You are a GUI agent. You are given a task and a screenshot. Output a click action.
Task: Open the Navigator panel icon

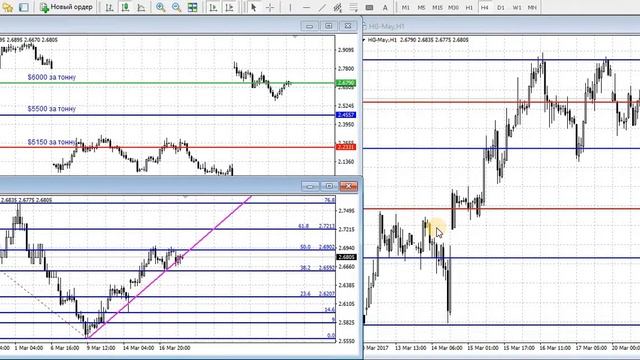coord(7,7)
